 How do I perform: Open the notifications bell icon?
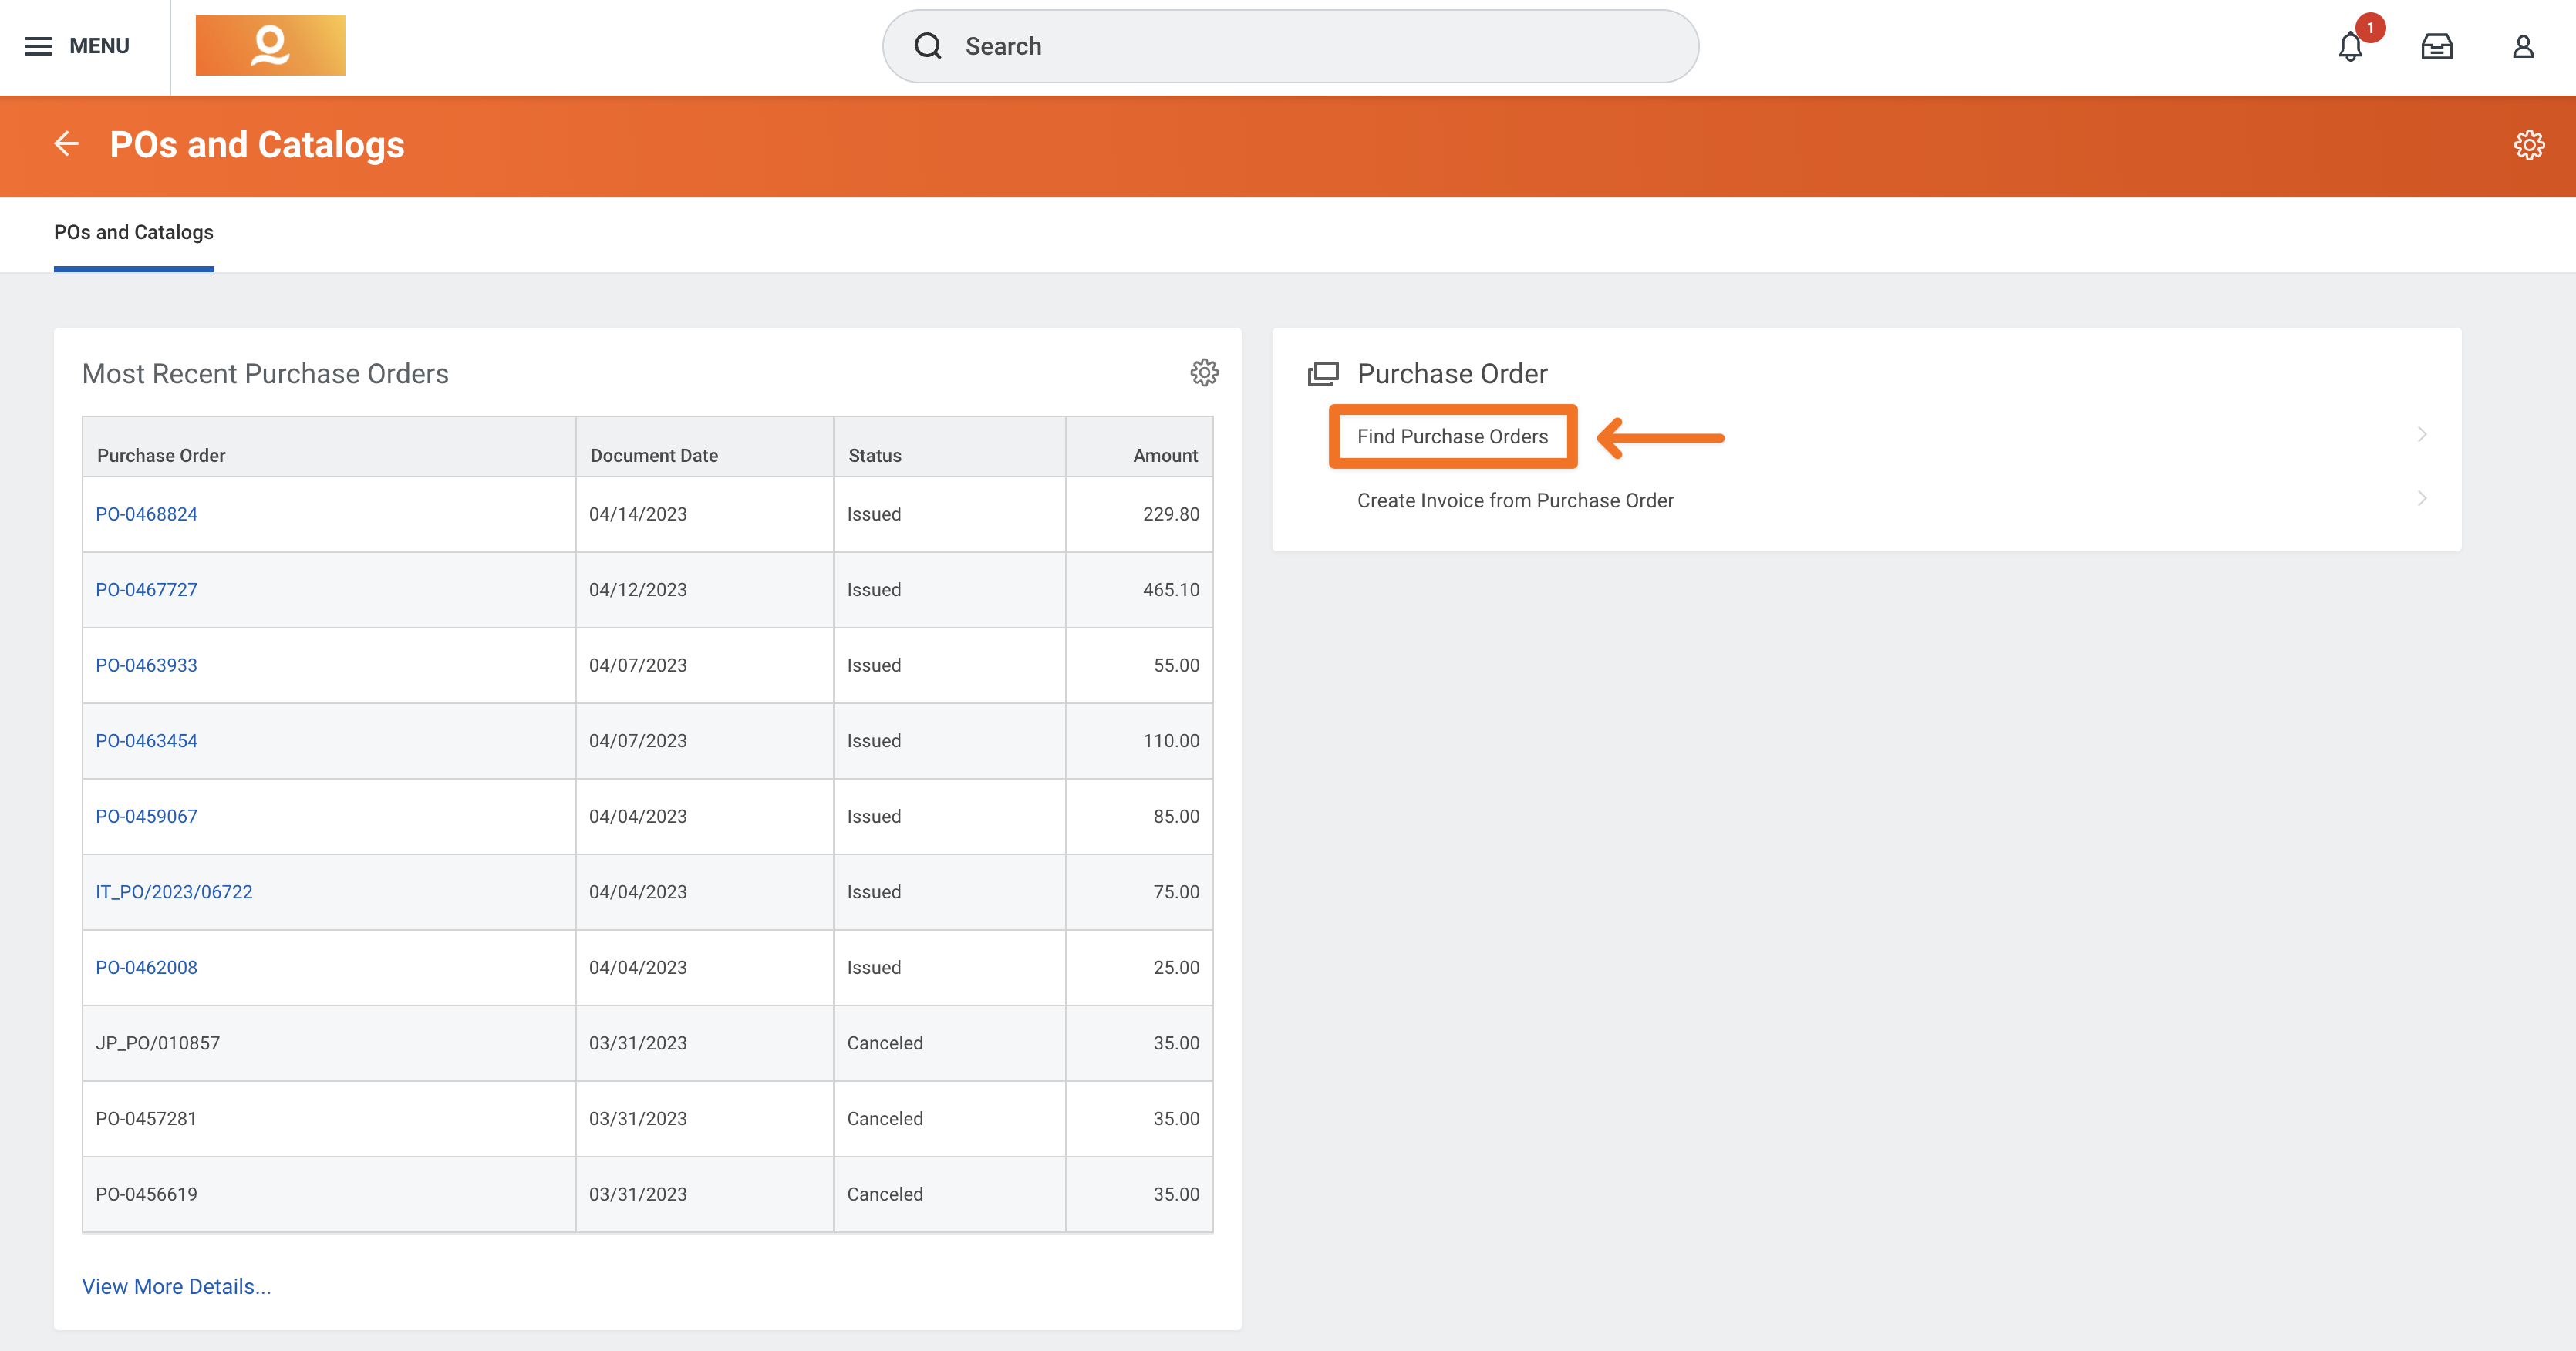[x=2350, y=47]
